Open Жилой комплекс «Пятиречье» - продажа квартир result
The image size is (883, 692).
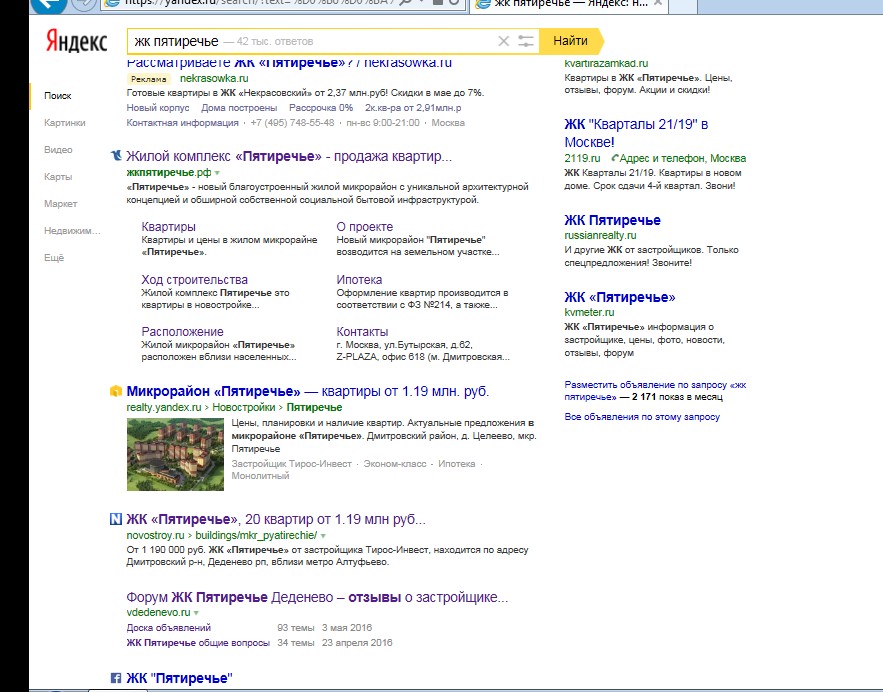(289, 156)
